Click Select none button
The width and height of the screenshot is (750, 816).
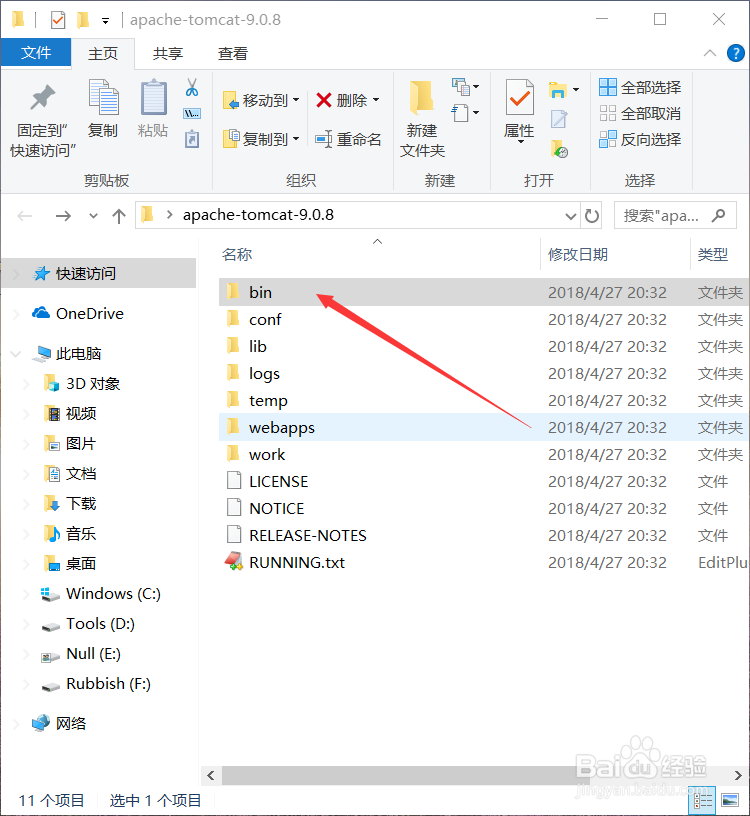pyautogui.click(x=640, y=113)
